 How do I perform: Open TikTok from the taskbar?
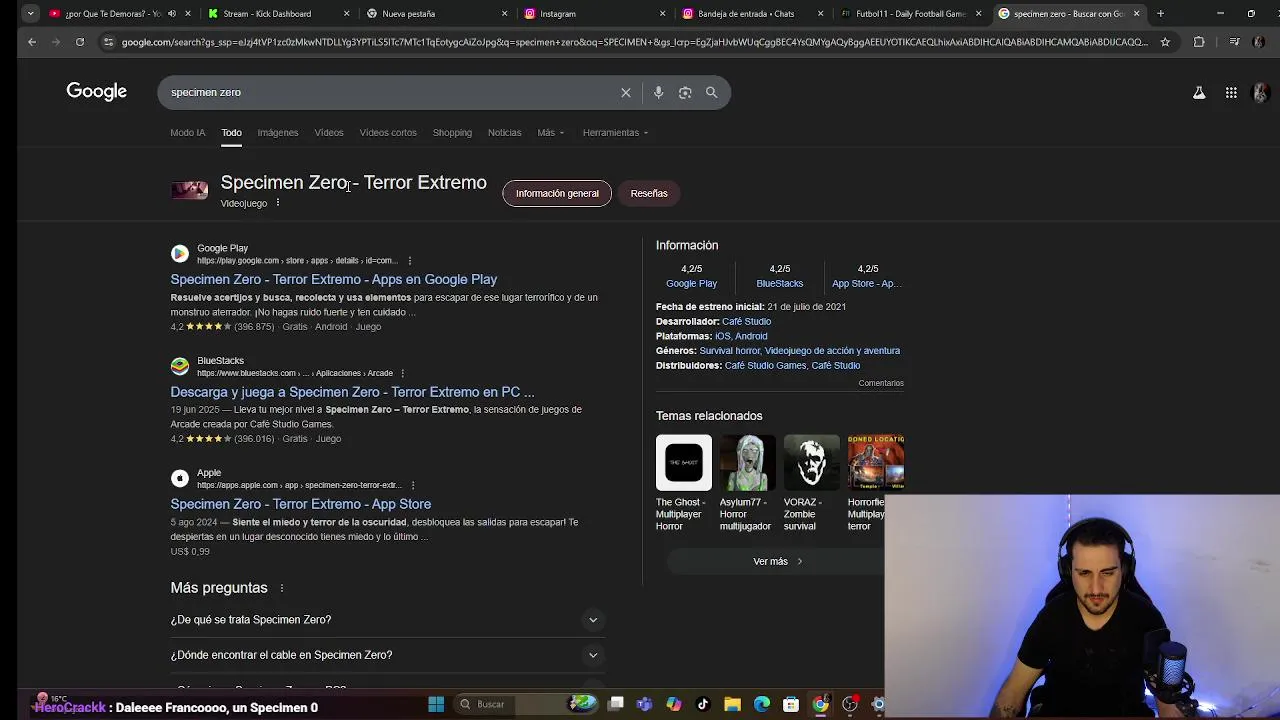coord(703,704)
